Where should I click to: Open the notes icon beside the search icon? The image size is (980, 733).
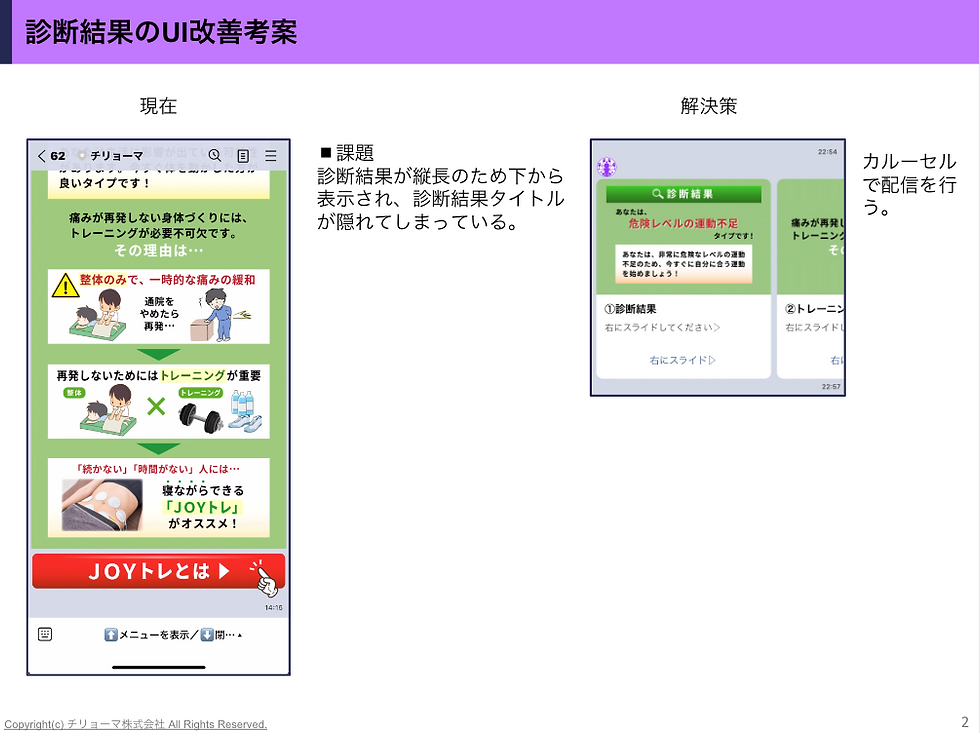[x=242, y=155]
